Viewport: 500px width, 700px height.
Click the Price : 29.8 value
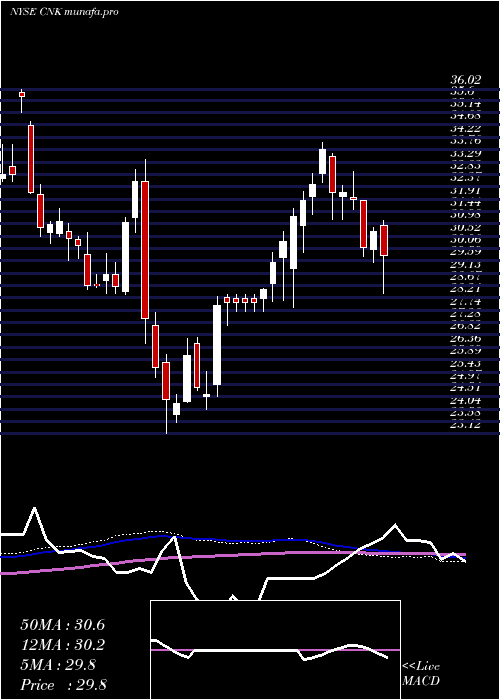[x=63, y=684]
